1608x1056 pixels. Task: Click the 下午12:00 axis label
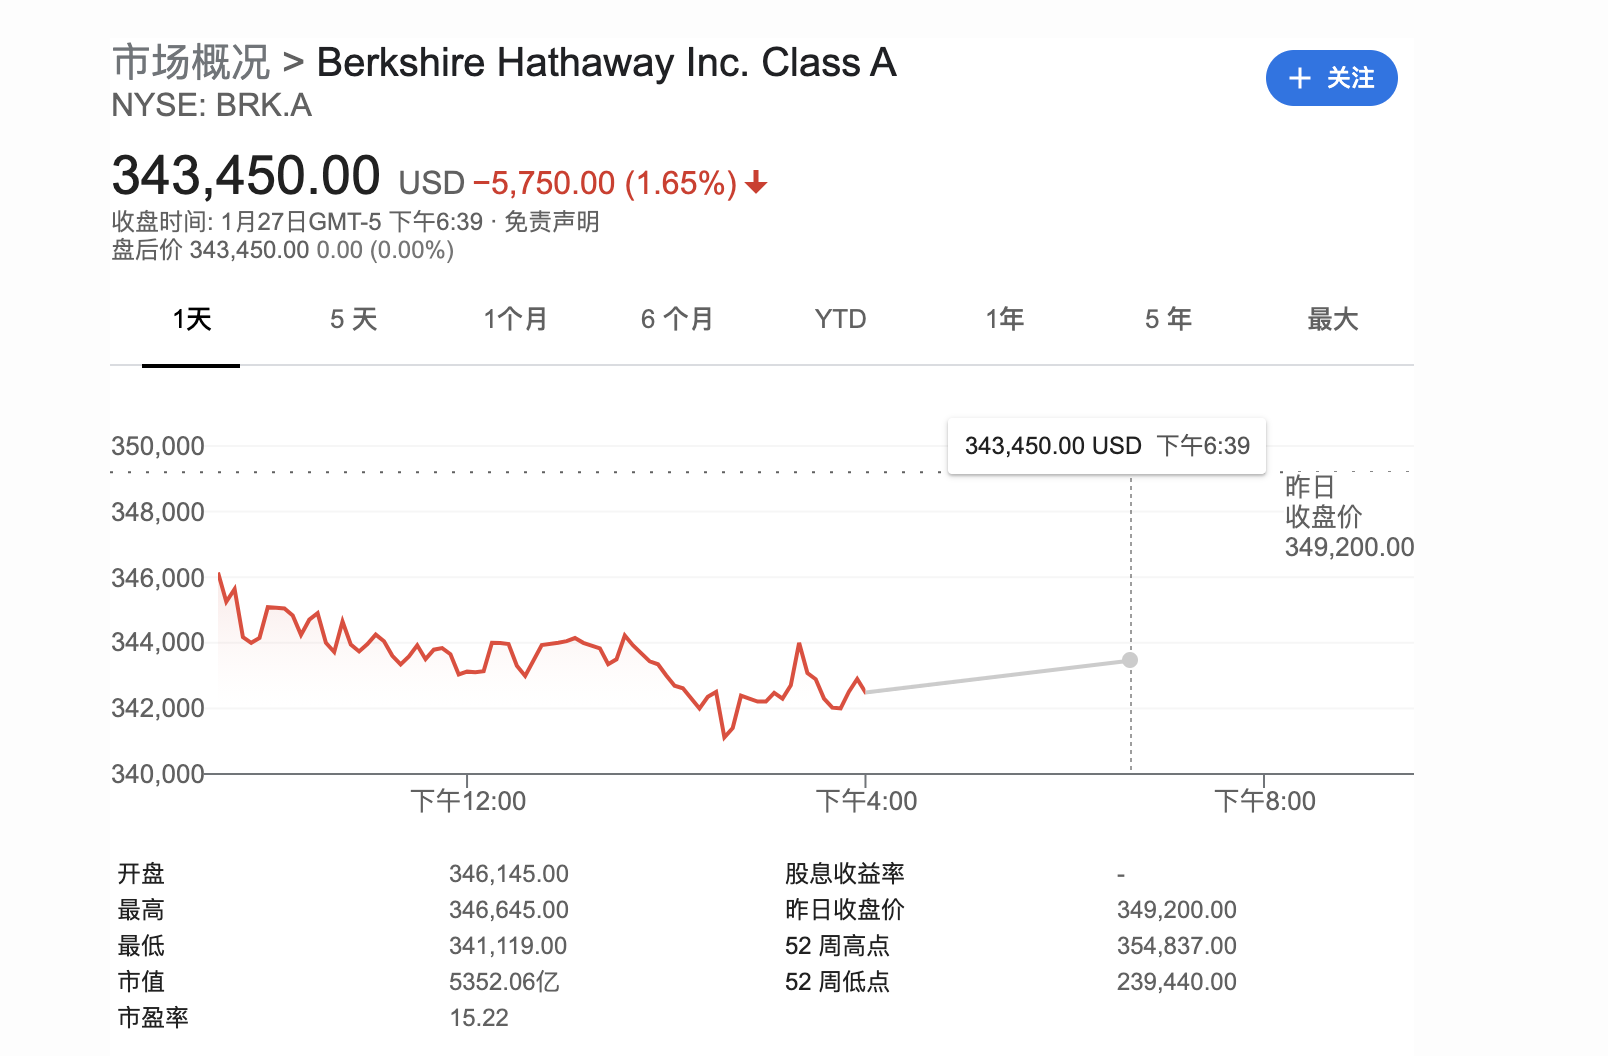468,800
